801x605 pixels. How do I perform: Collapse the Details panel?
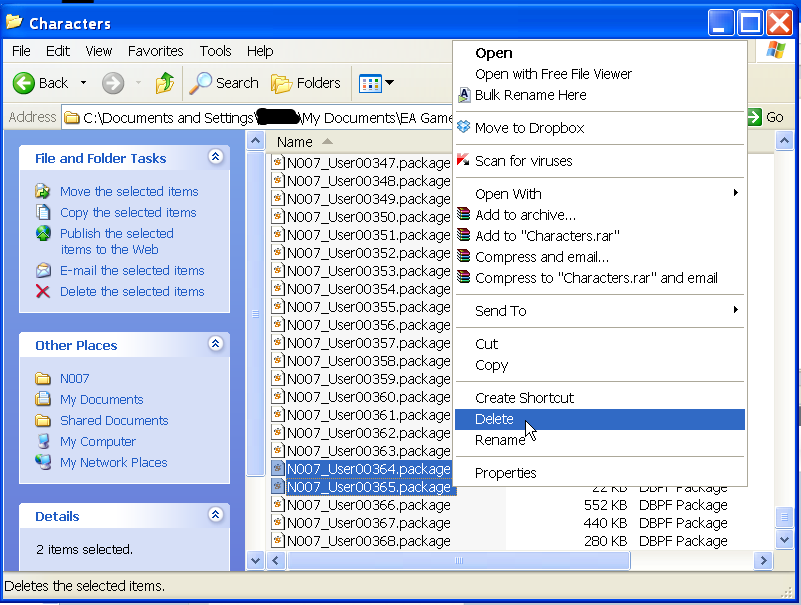216,514
